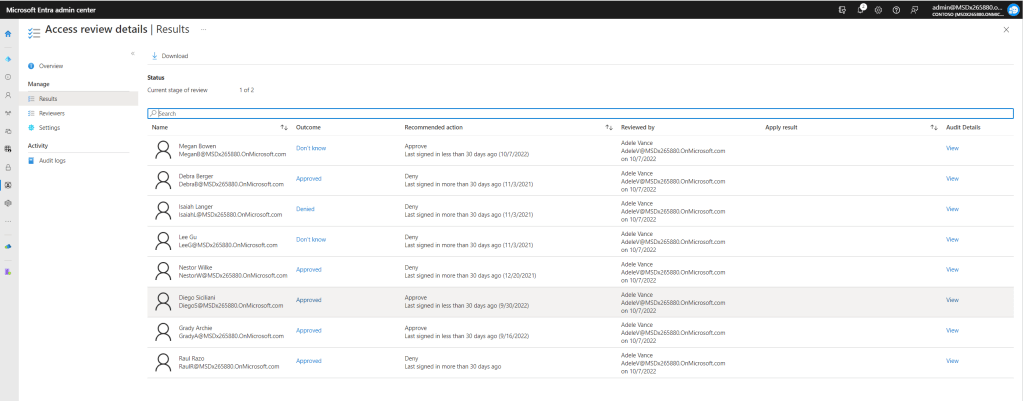Open Audit logs under Activity

click(52, 160)
